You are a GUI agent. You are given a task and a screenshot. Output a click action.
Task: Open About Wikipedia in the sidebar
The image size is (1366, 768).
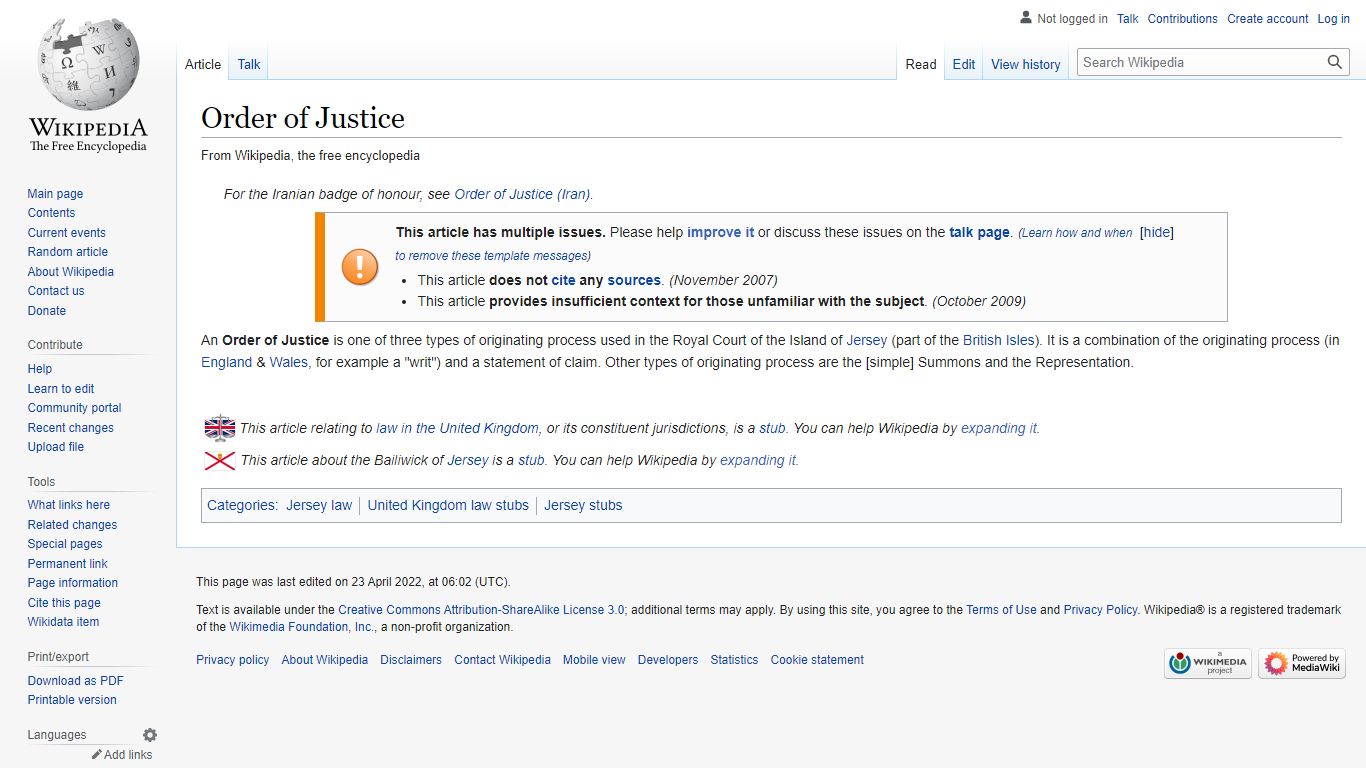click(70, 272)
